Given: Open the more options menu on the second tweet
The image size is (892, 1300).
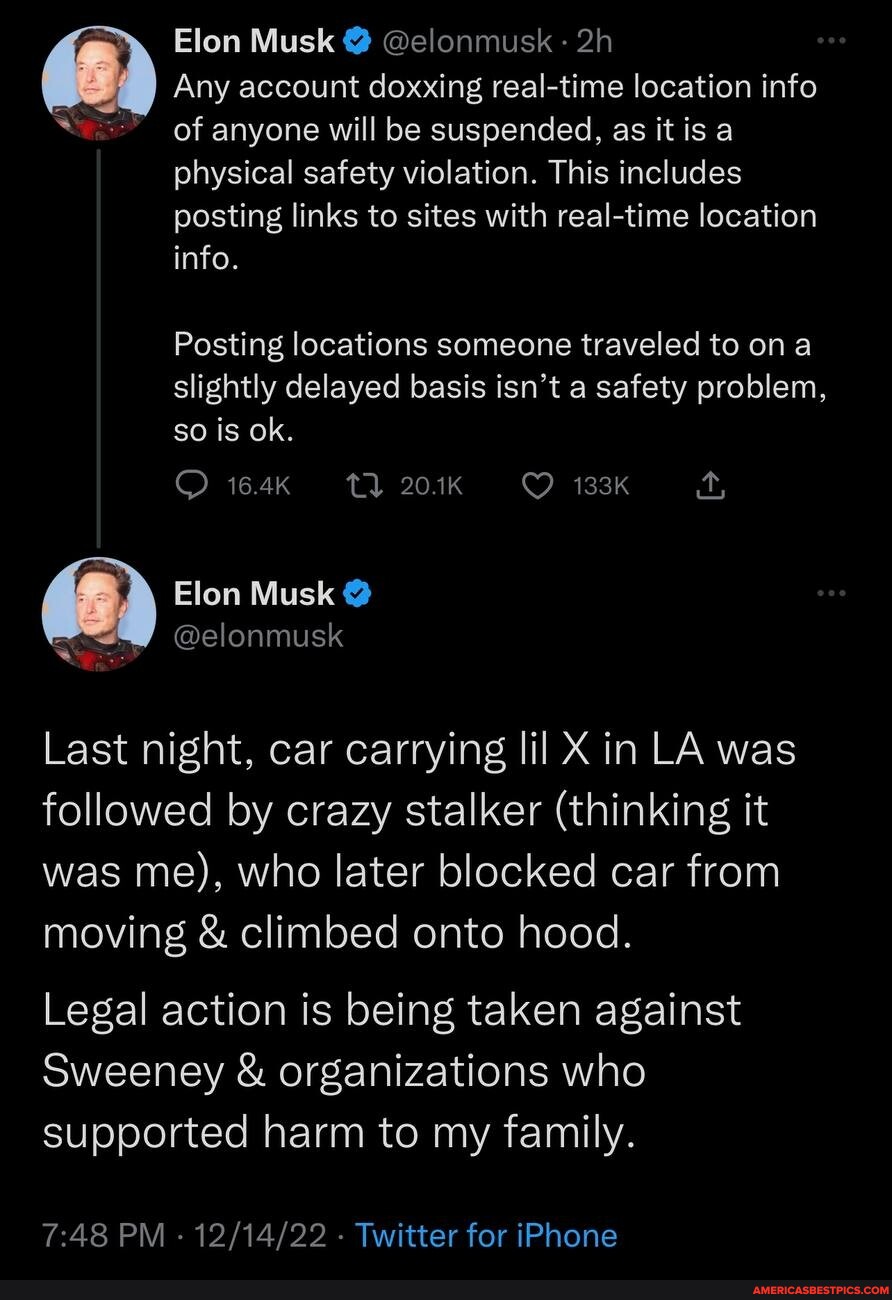Looking at the screenshot, I should pyautogui.click(x=832, y=592).
